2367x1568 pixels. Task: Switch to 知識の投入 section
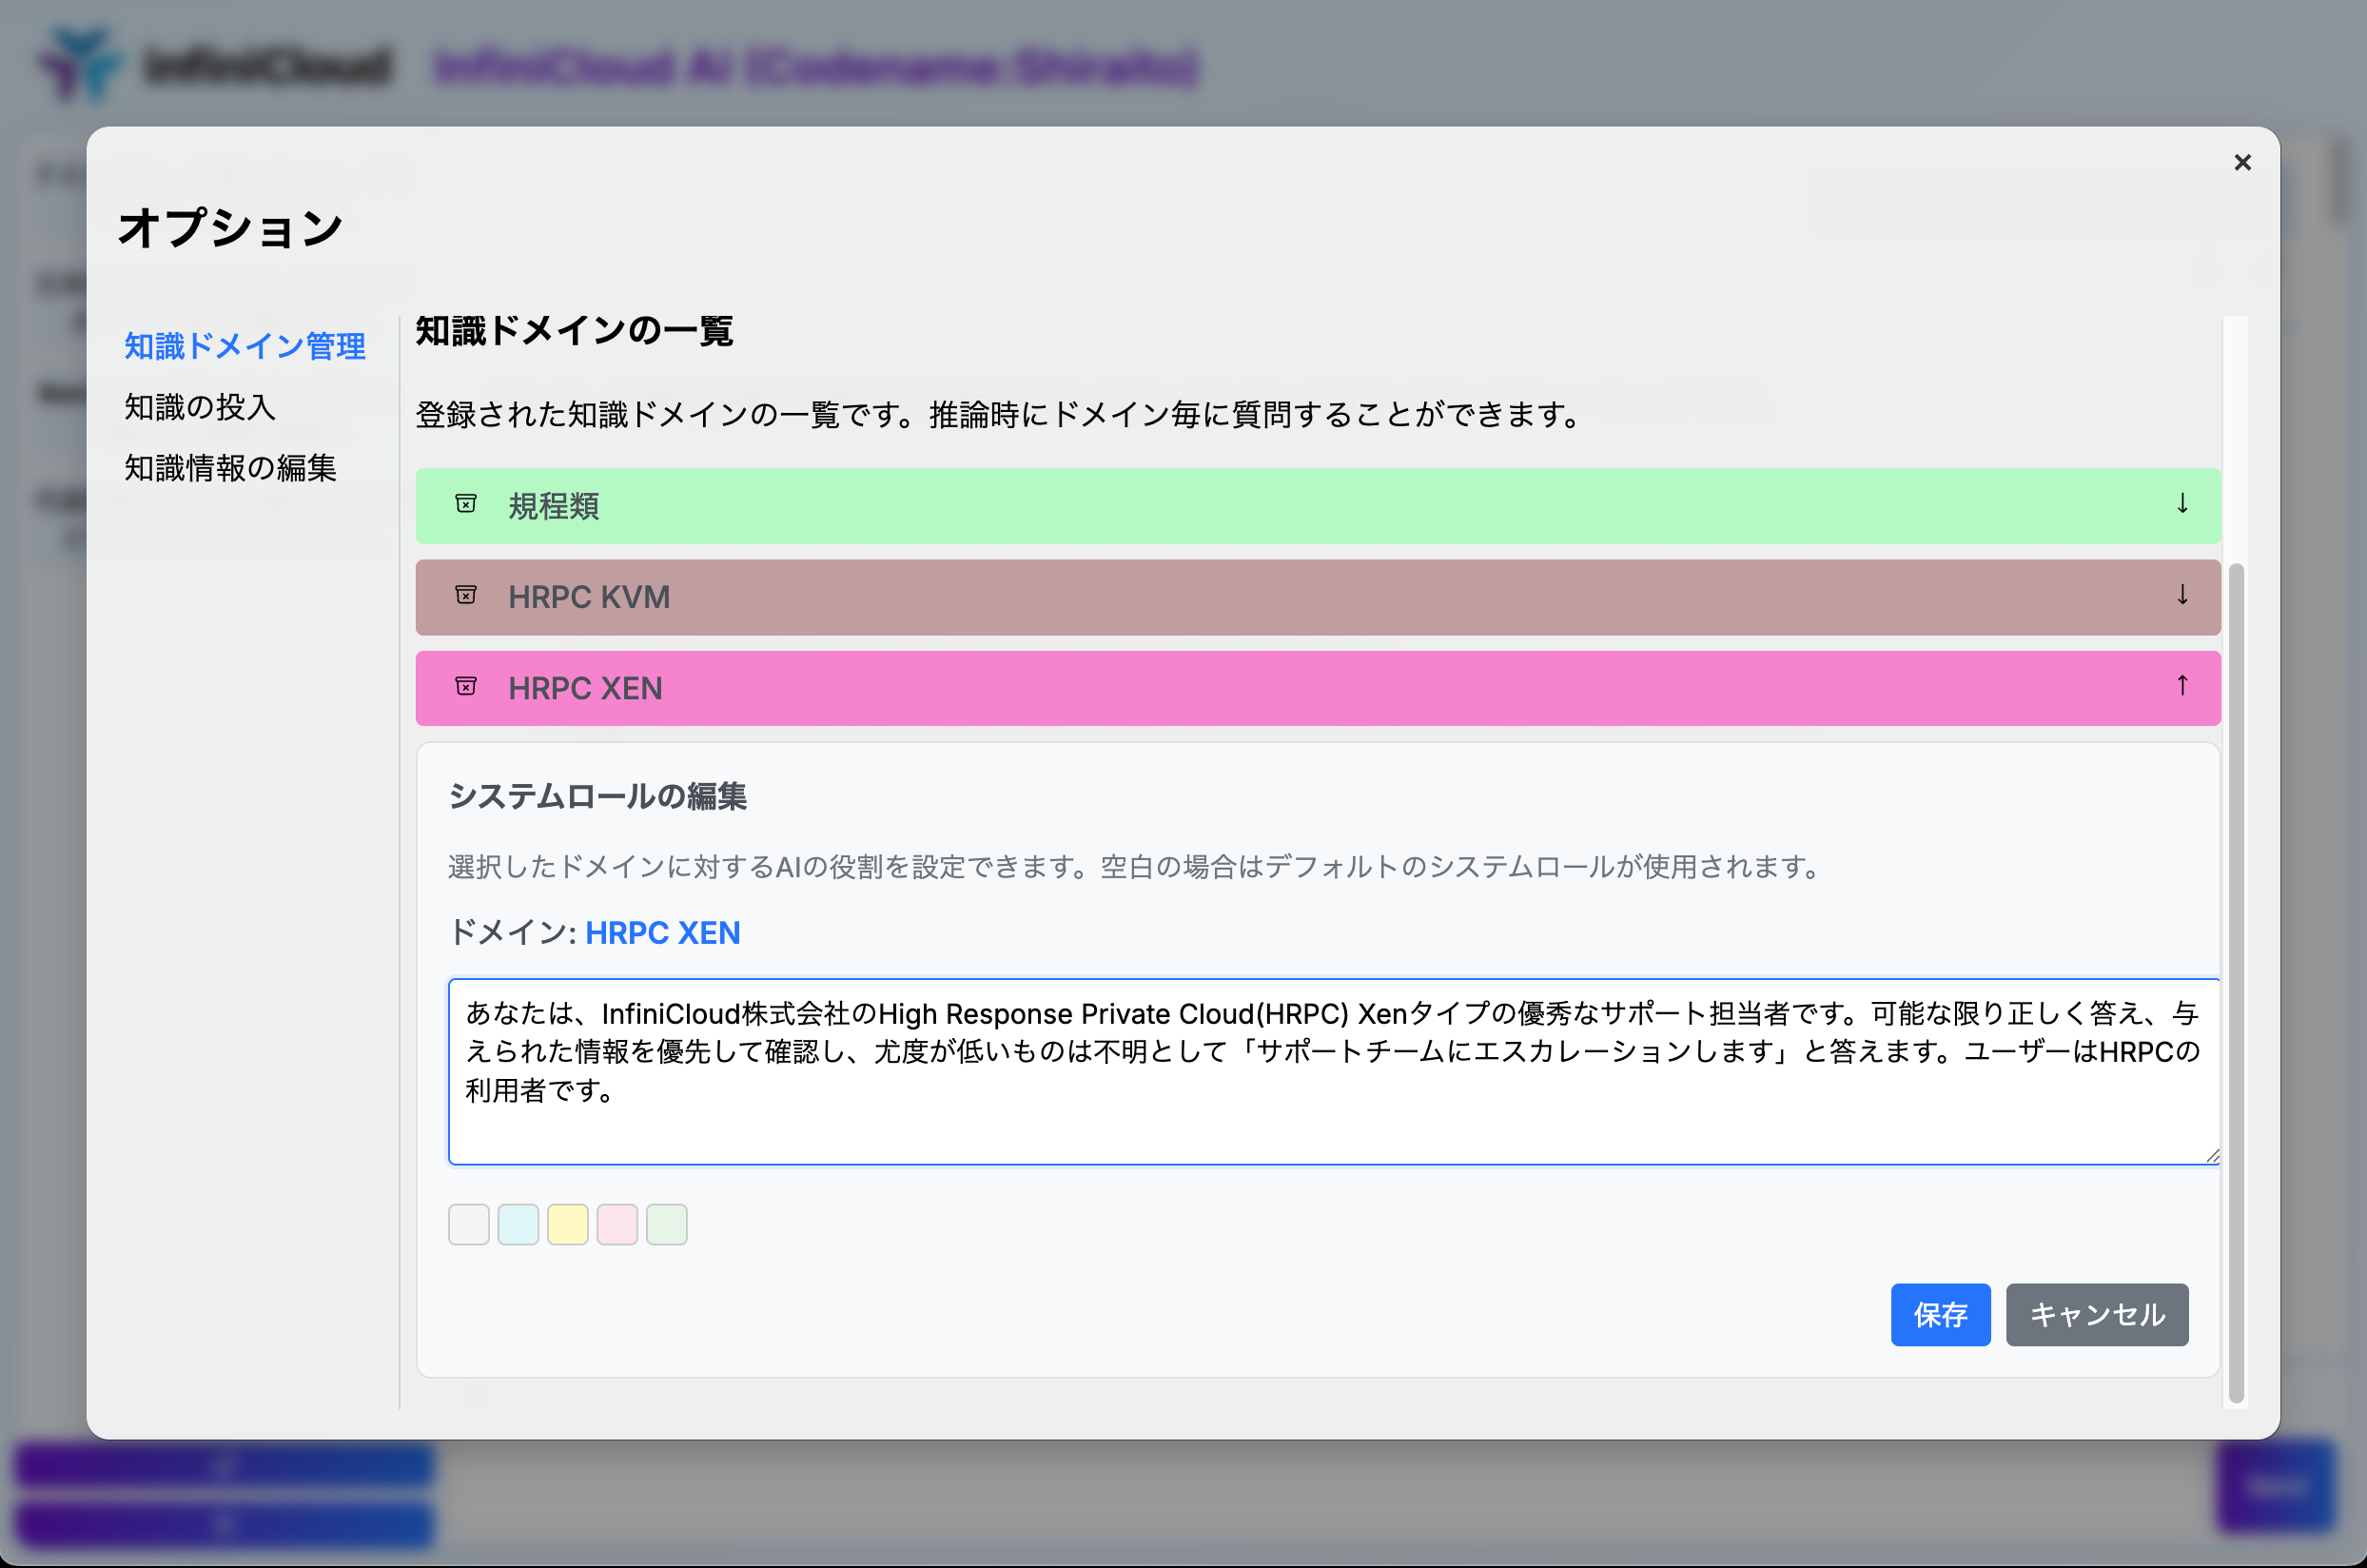coord(200,407)
